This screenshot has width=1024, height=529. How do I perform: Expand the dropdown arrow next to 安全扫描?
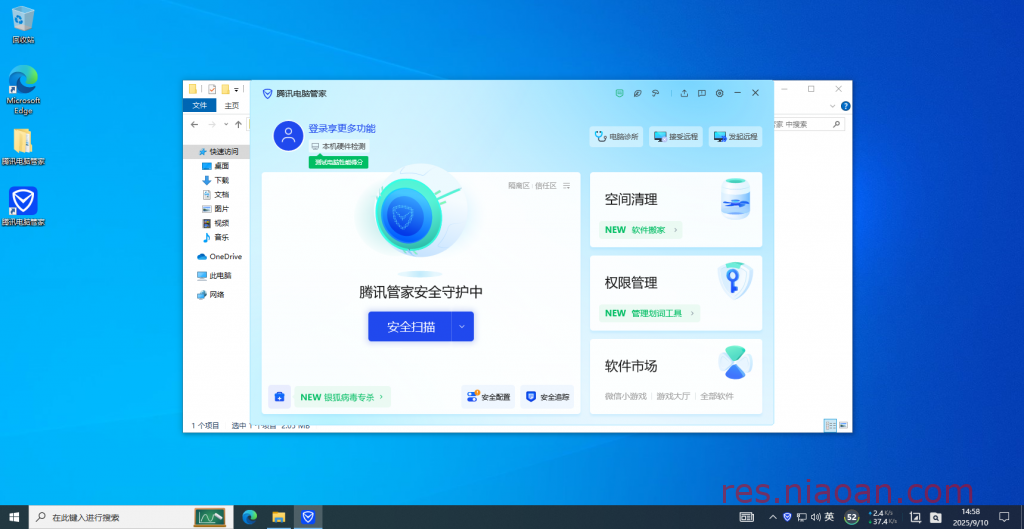tap(462, 327)
